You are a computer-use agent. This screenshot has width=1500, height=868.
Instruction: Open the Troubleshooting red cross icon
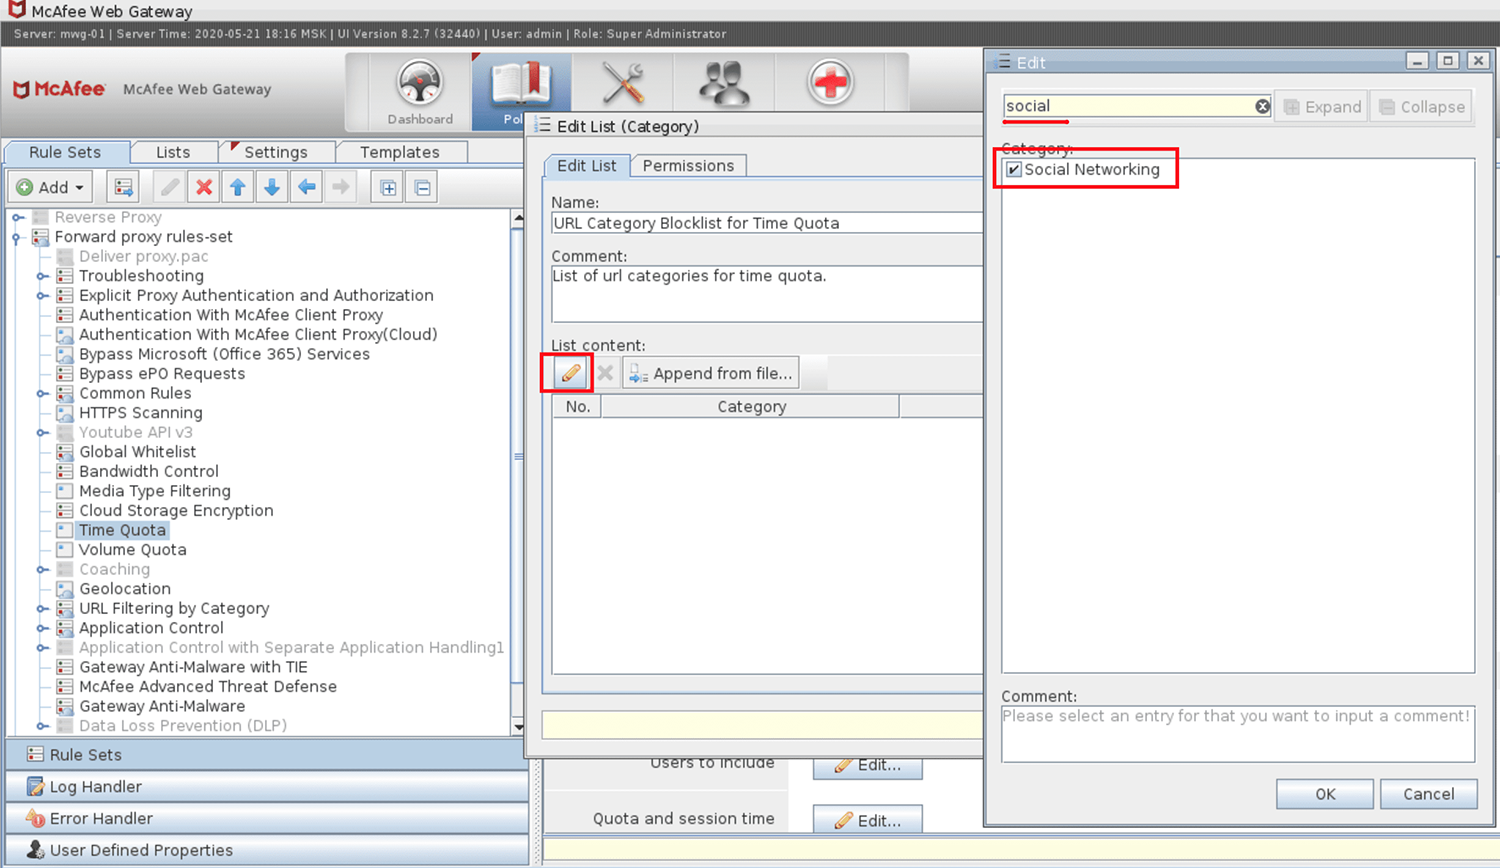[x=830, y=83]
